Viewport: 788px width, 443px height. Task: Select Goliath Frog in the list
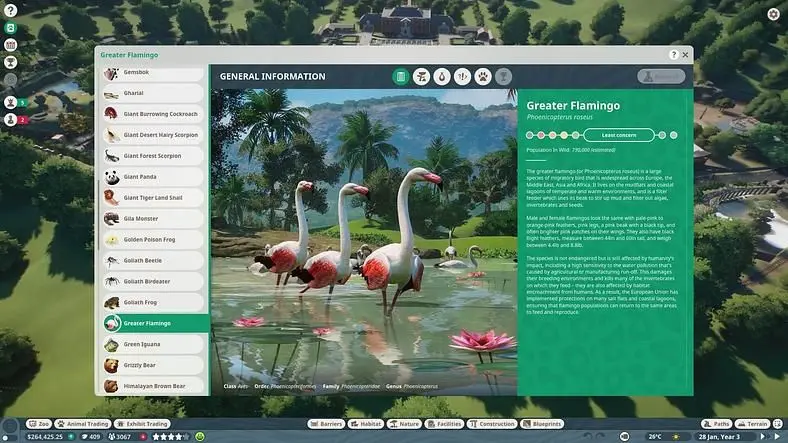click(153, 302)
